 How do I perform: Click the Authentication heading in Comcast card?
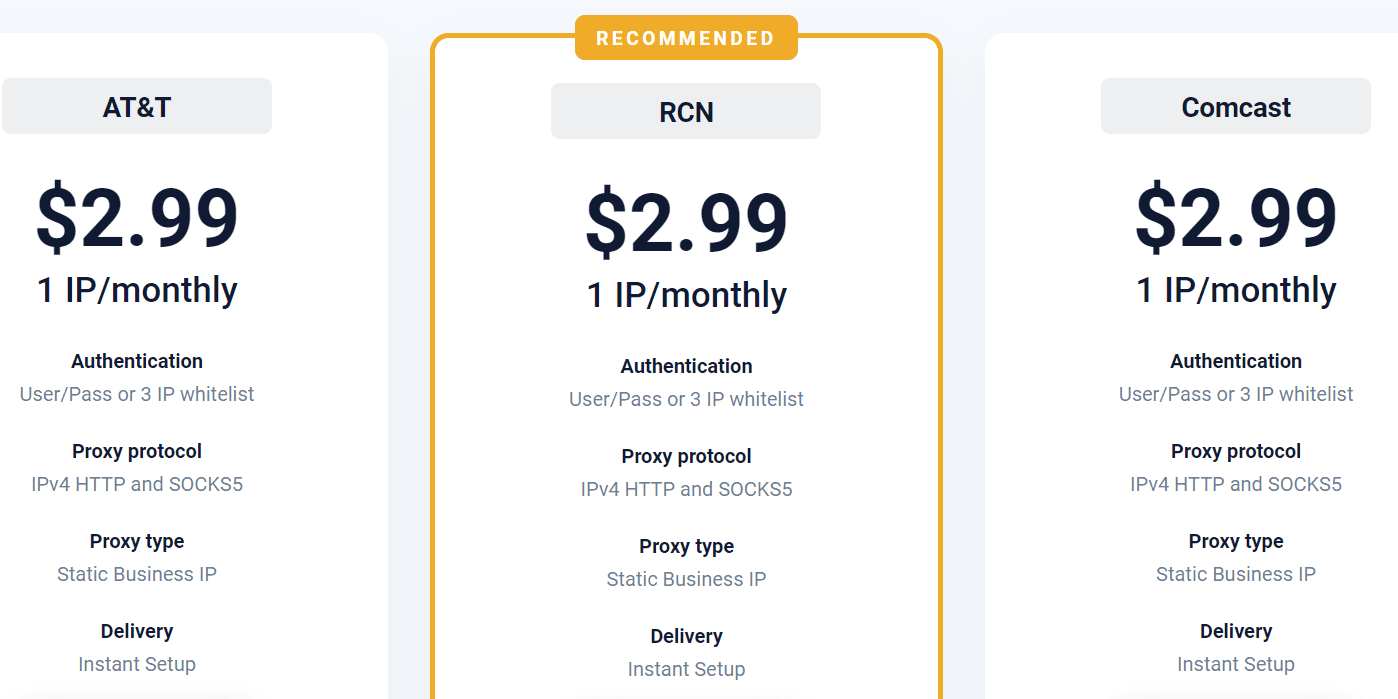click(x=1236, y=361)
